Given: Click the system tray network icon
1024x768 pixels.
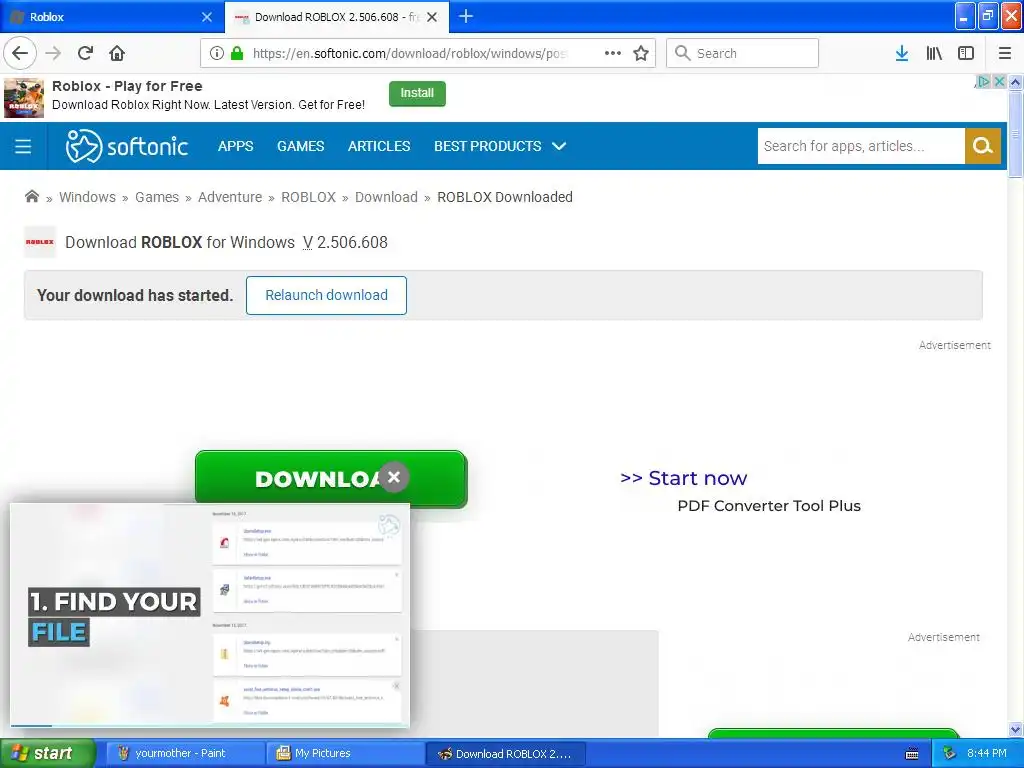Looking at the screenshot, I should [x=950, y=754].
